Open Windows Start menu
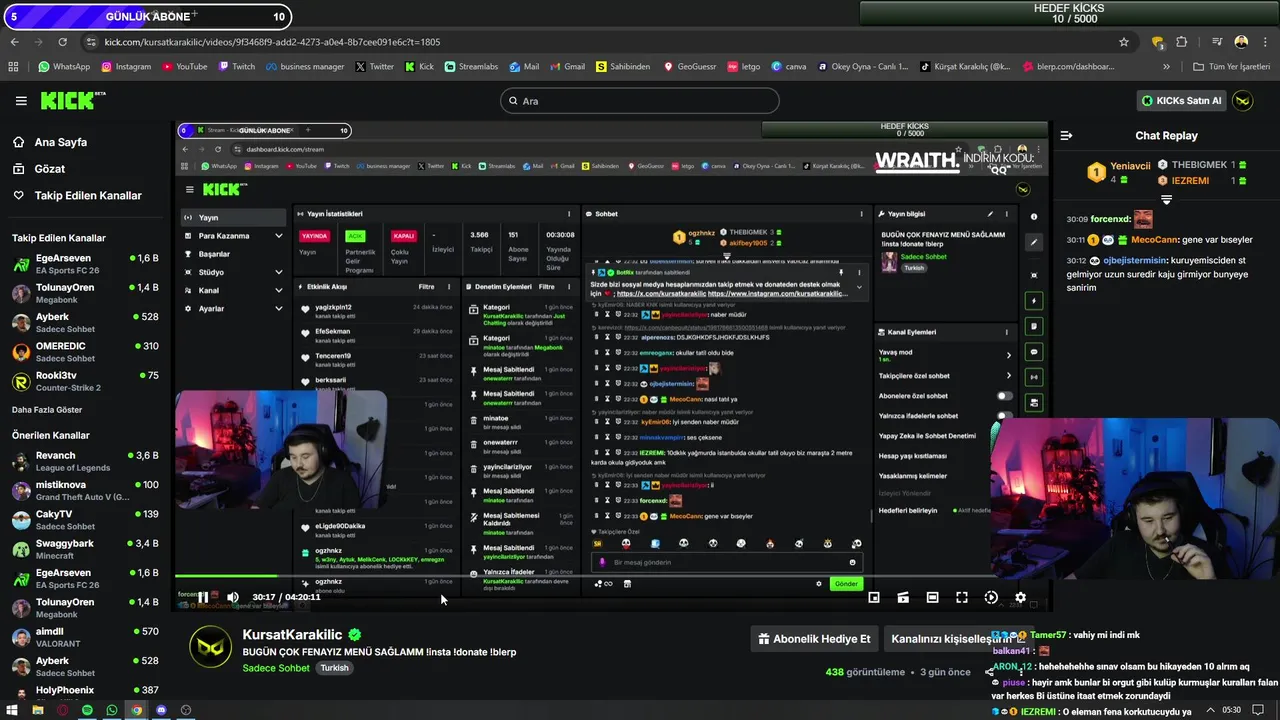The width and height of the screenshot is (1280, 720). [x=11, y=710]
